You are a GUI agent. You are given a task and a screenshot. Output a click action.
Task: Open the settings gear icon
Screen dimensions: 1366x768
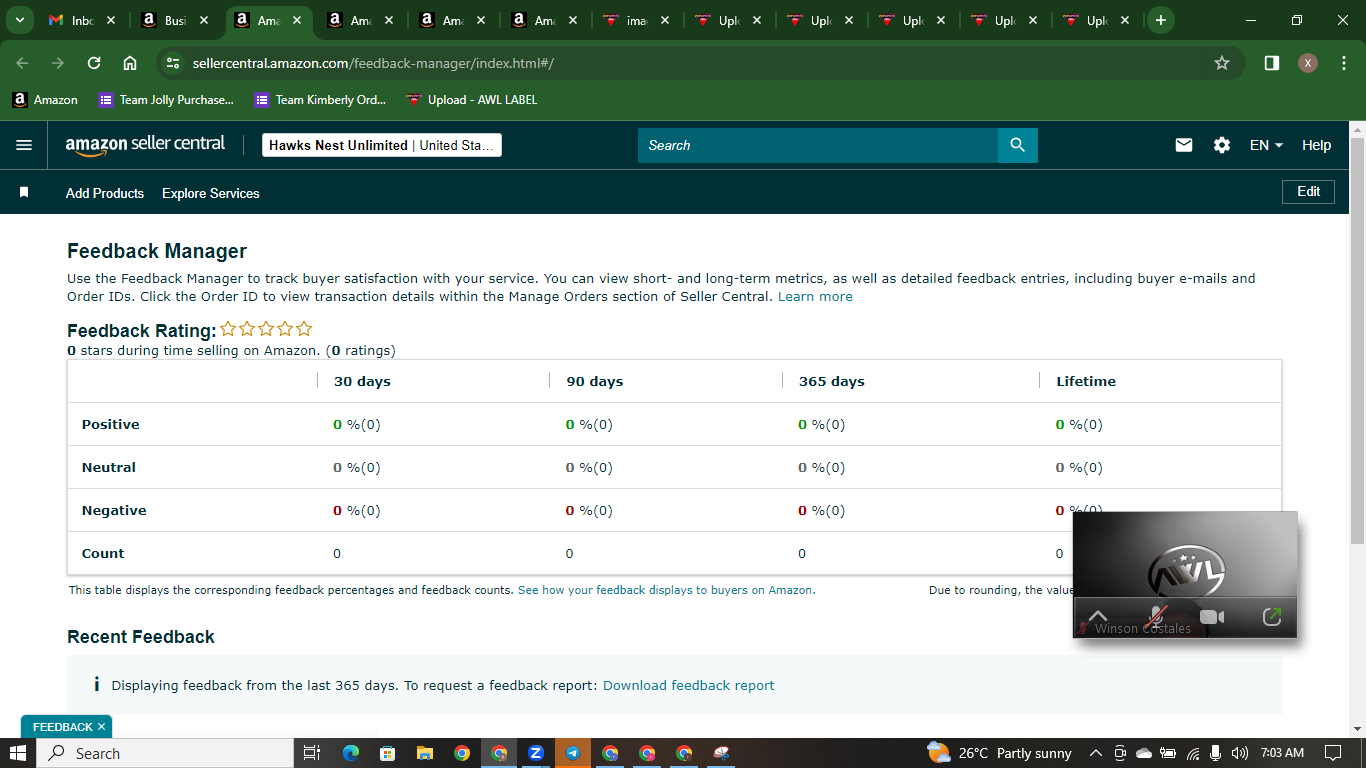1222,145
